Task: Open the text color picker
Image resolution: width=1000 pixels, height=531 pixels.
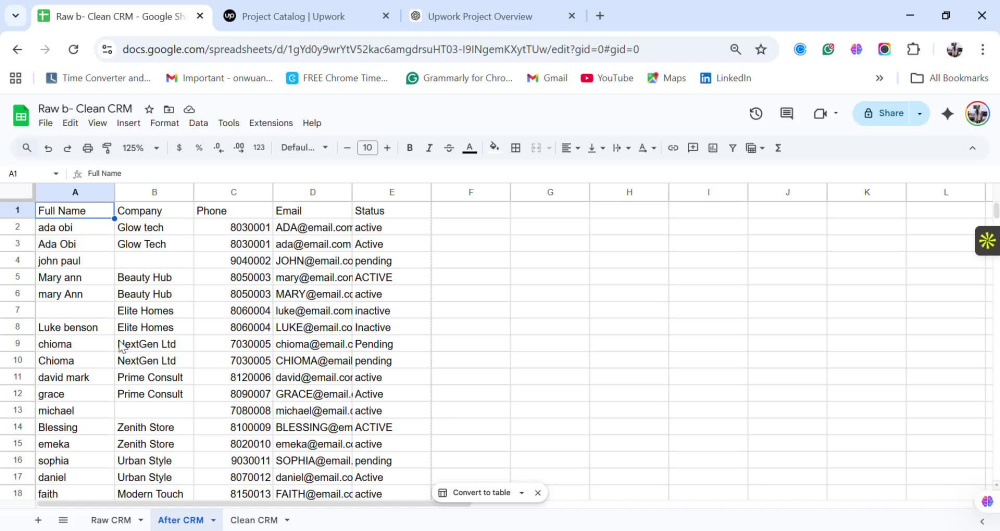Action: click(x=469, y=148)
